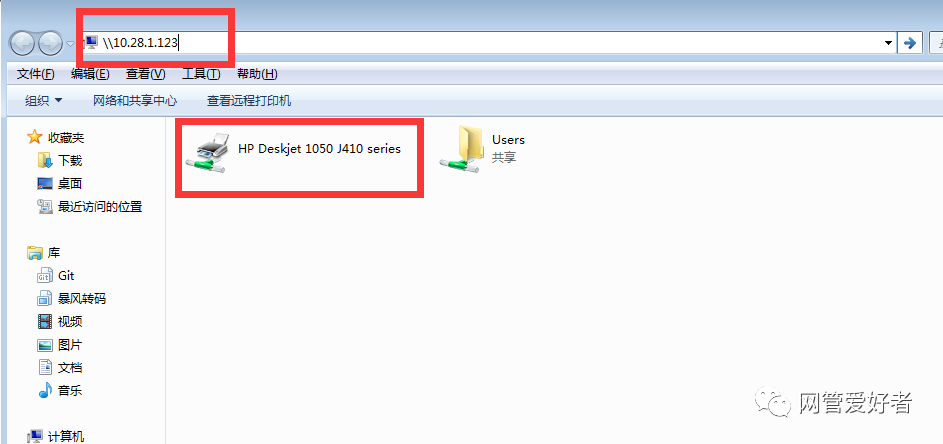Click 网络和共享中心 toolbar button
943x444 pixels.
point(135,100)
